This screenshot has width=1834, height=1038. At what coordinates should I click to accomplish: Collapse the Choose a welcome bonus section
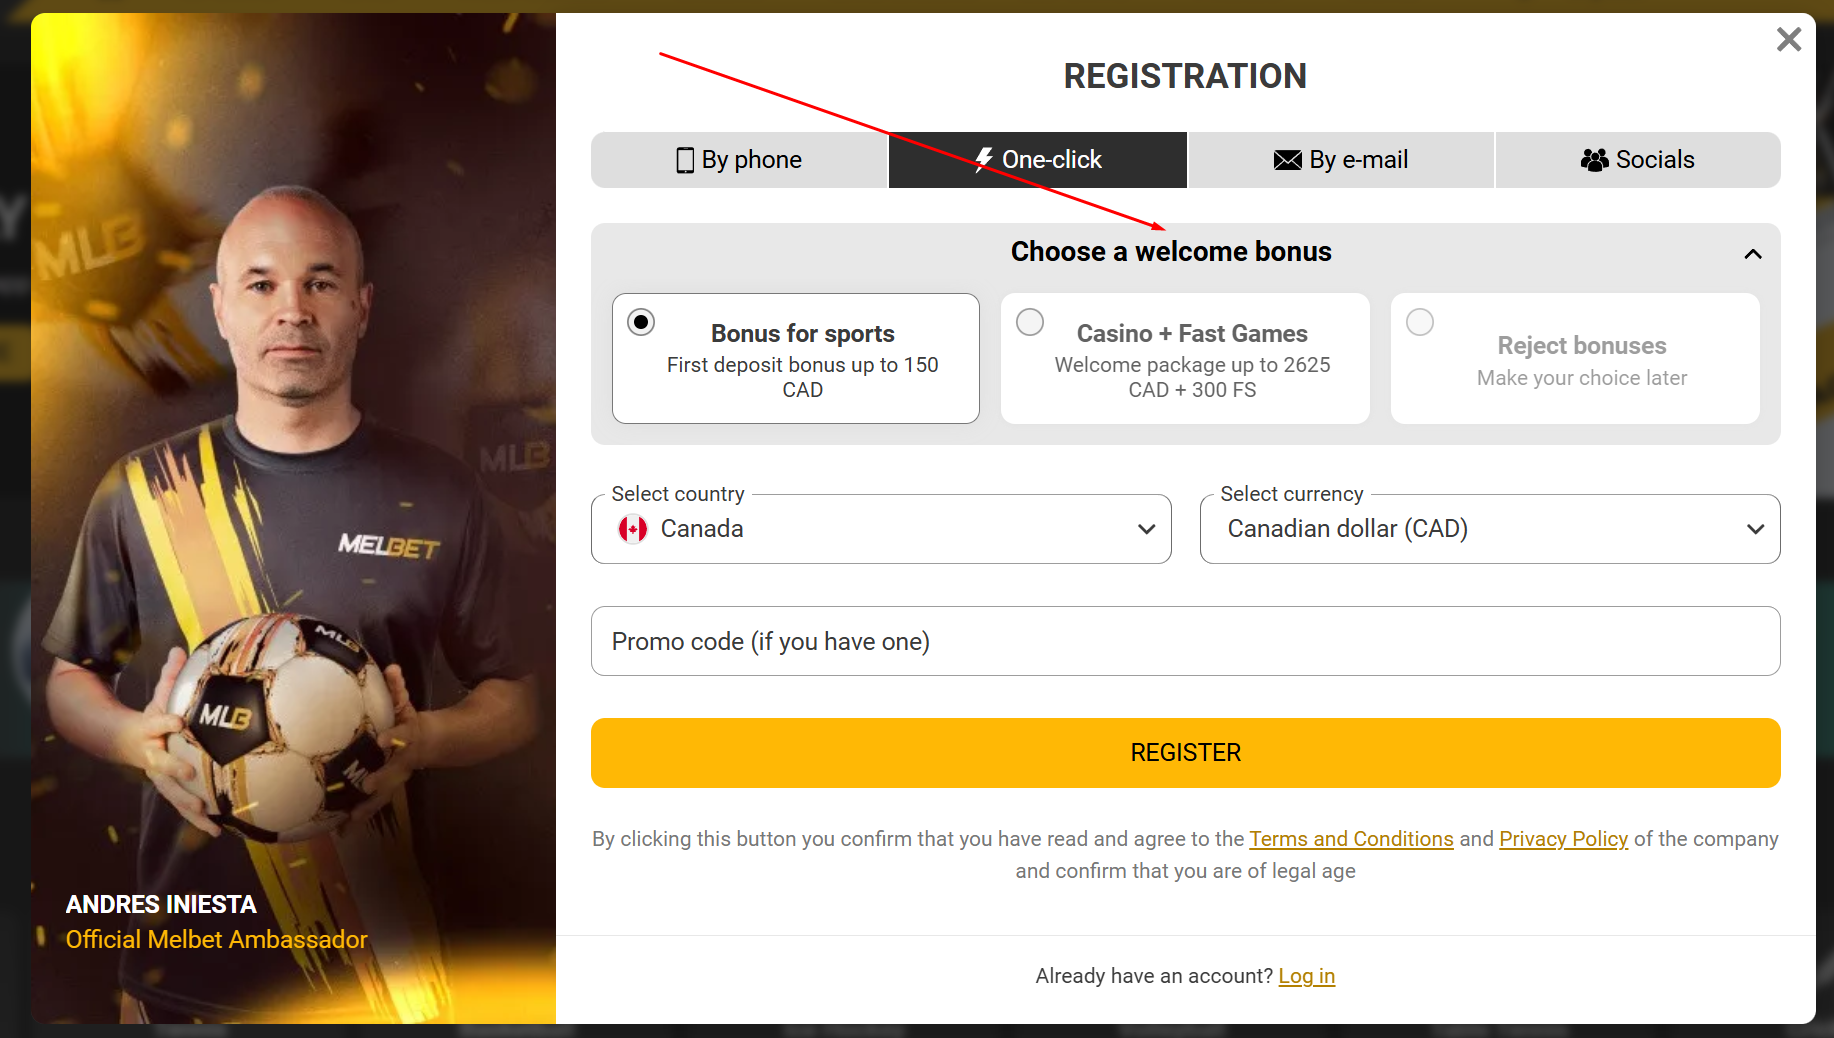pyautogui.click(x=1752, y=254)
